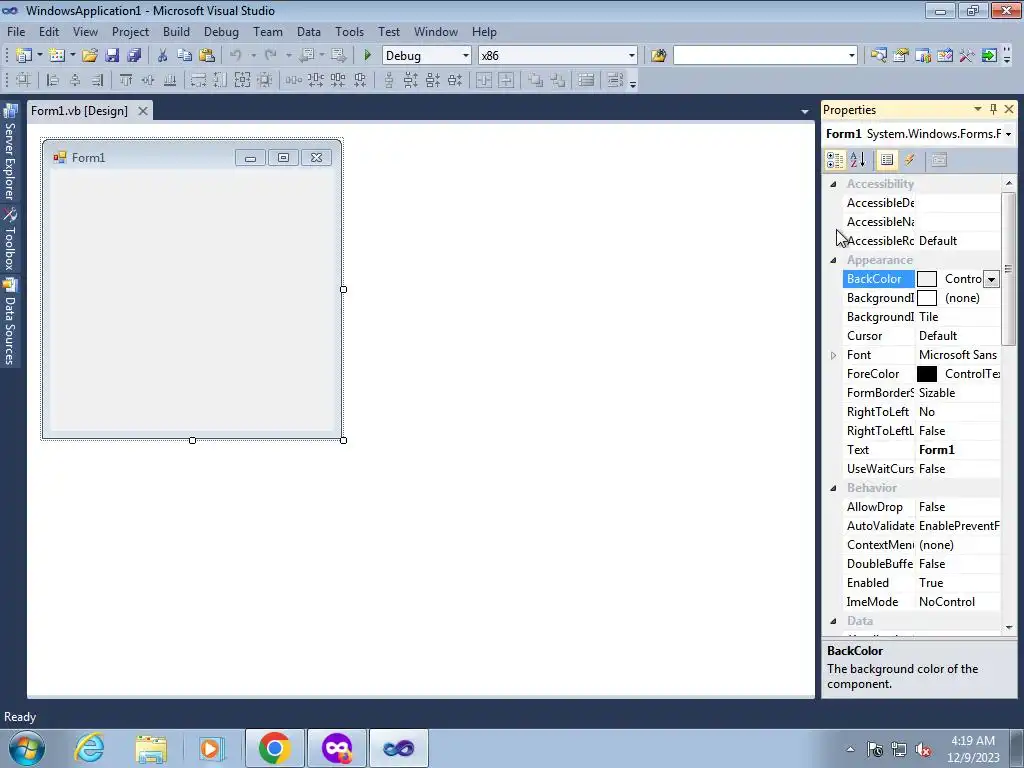Switch Properties to Categorized view

coord(835,159)
